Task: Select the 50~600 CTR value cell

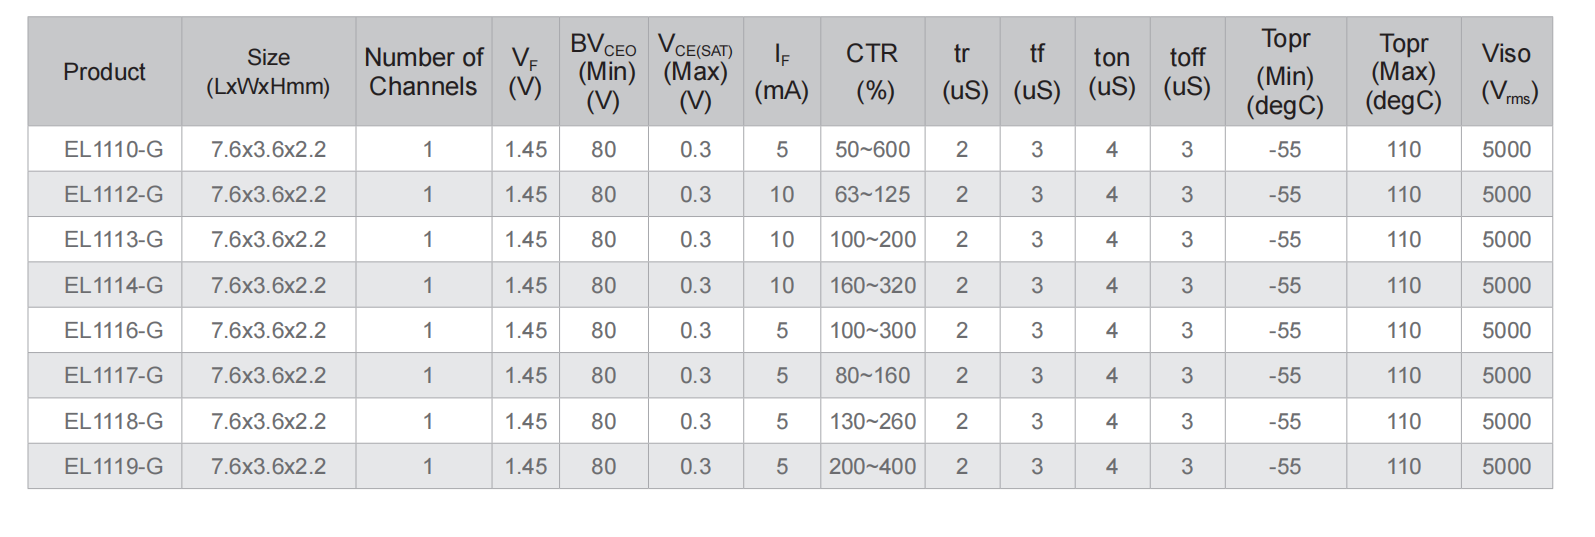Action: click(x=872, y=150)
